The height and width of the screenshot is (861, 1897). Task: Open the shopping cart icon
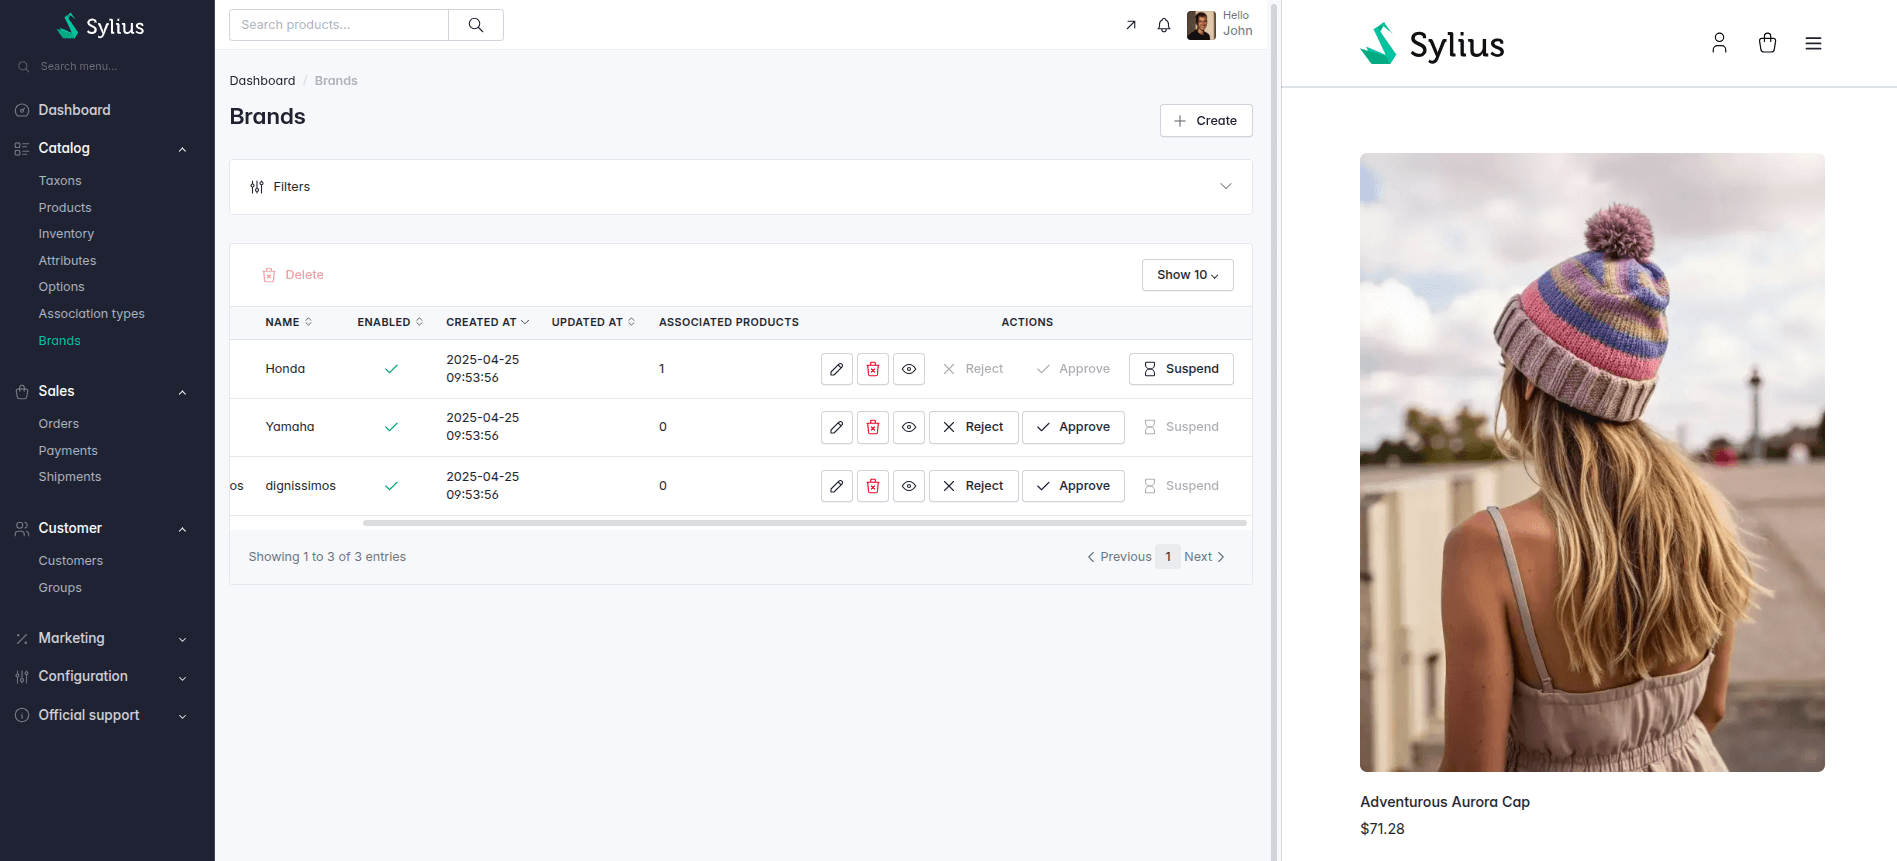(x=1766, y=43)
